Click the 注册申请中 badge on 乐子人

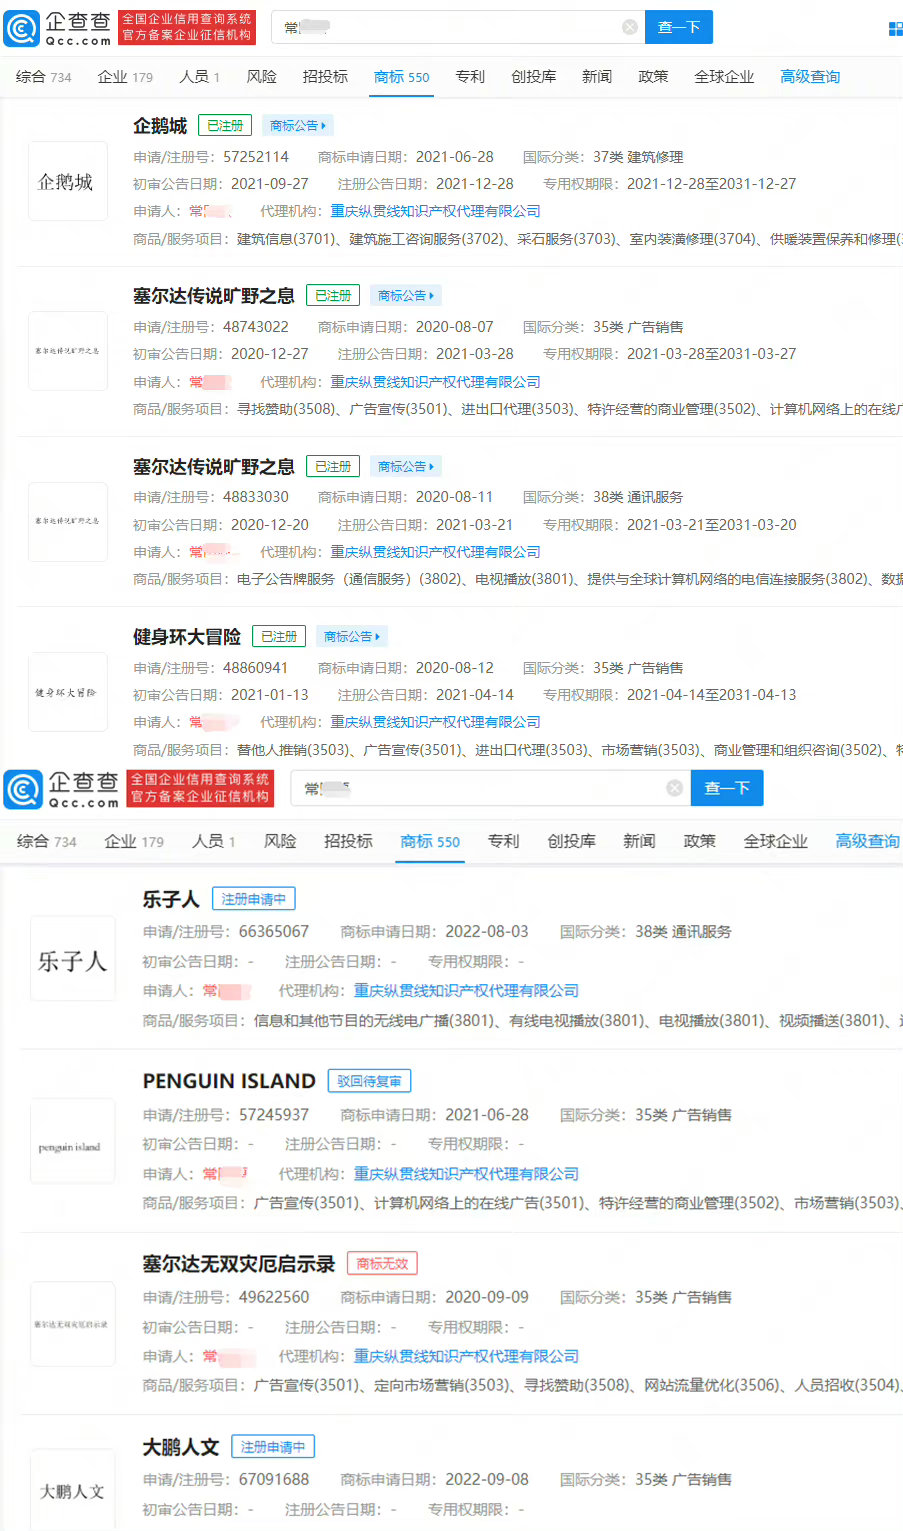click(253, 898)
